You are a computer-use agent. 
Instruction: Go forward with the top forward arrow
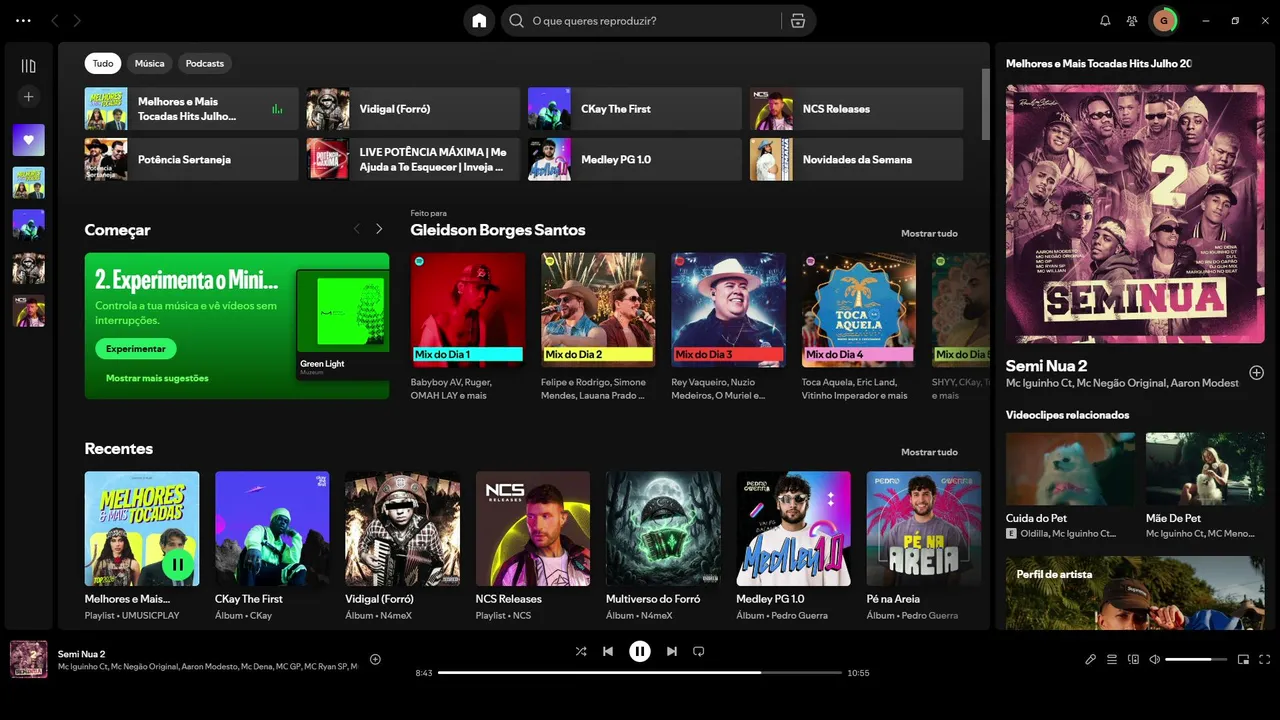point(77,20)
